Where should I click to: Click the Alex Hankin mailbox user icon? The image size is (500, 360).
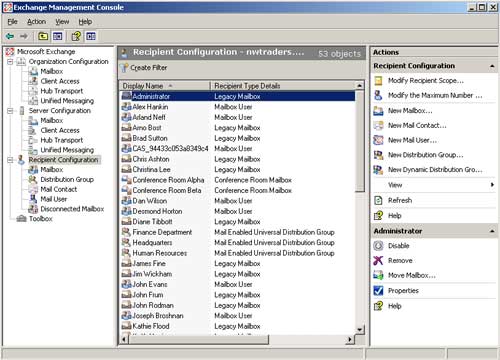[x=126, y=107]
